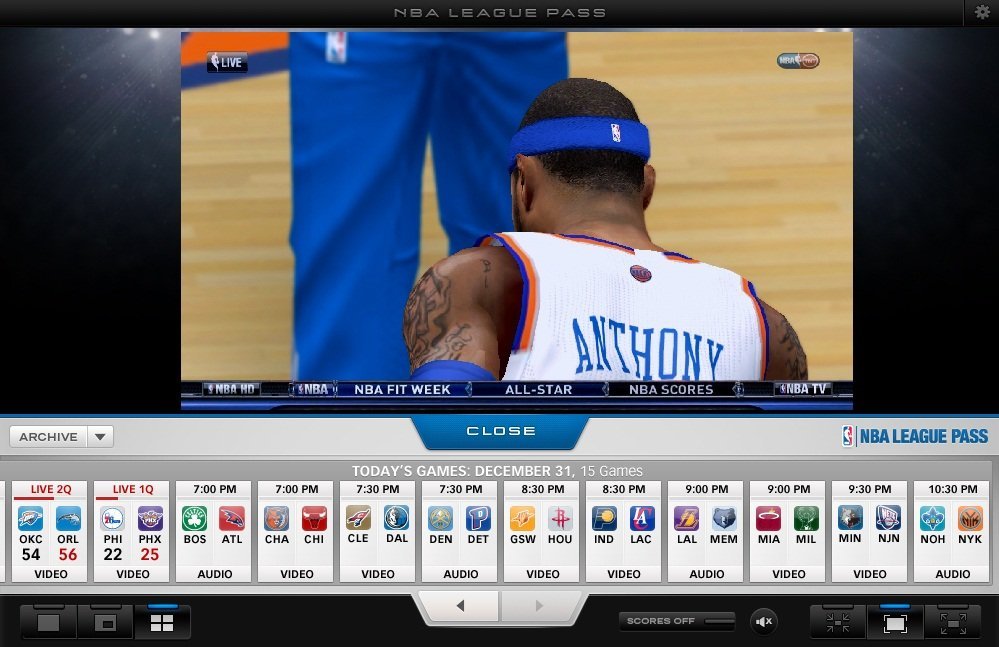
Task: Click LIVE 2Q game status
Action: [51, 489]
